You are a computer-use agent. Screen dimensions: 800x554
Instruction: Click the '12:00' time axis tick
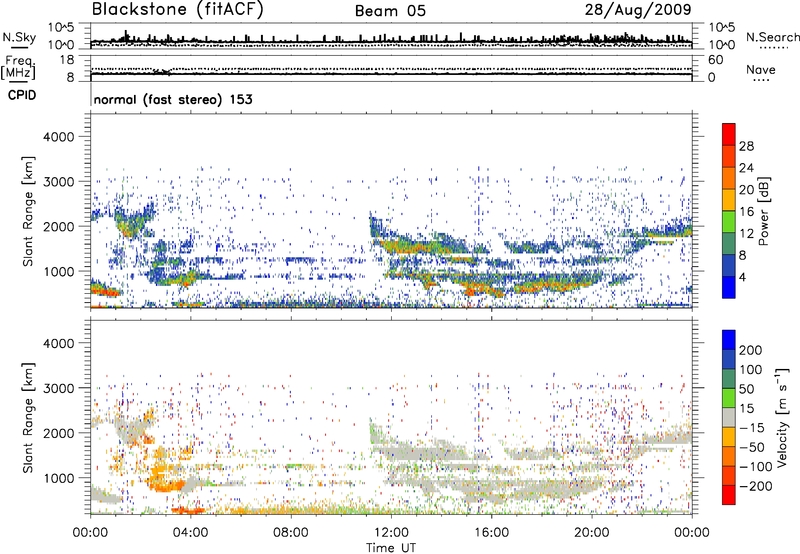(x=391, y=533)
